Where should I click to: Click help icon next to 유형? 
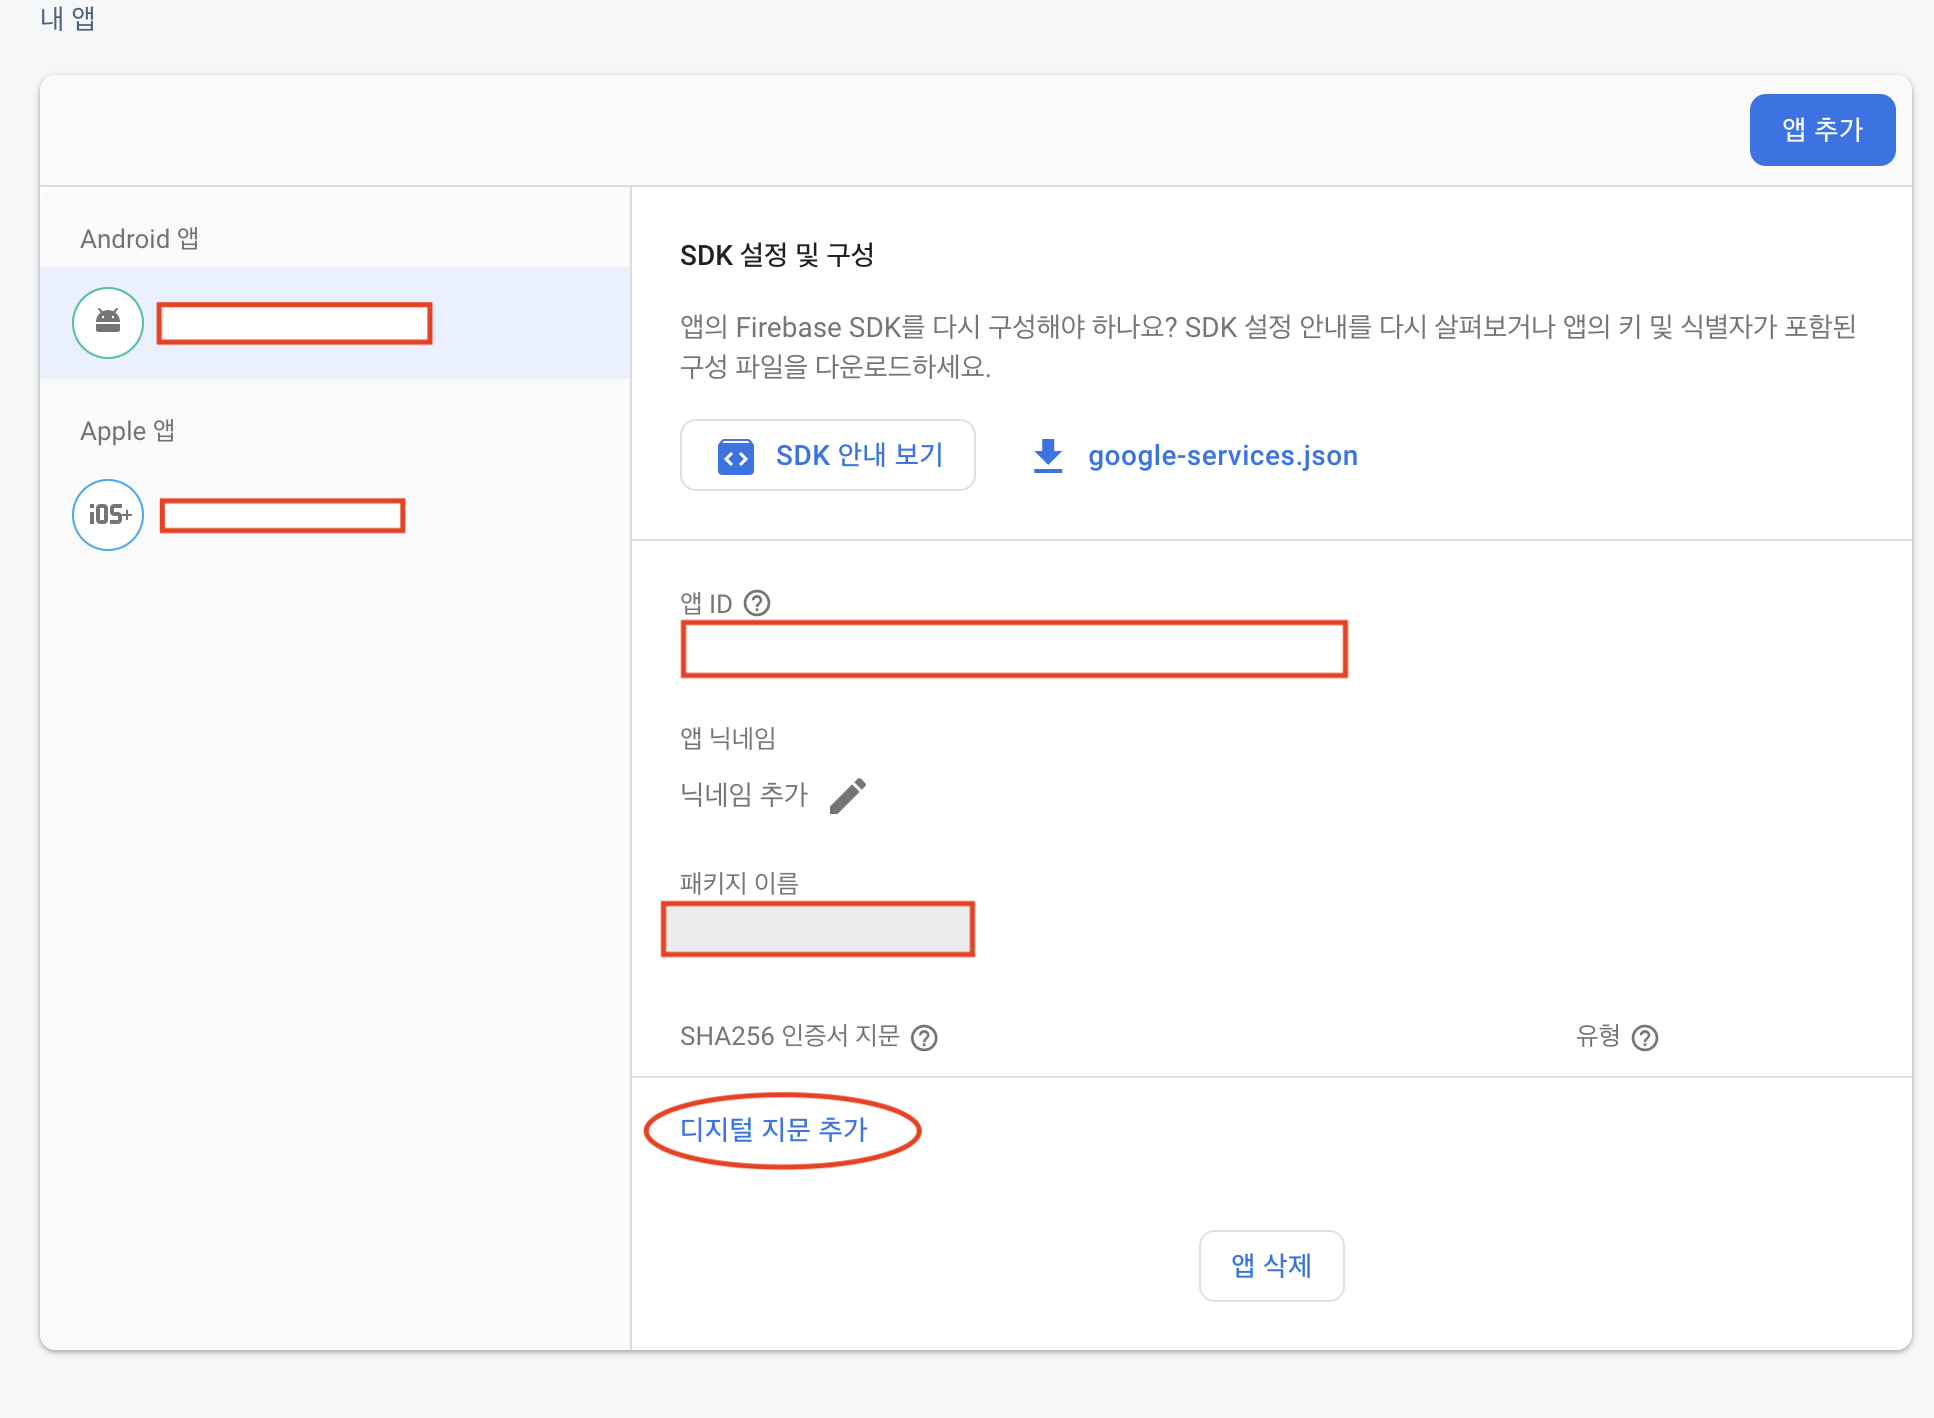(1645, 1038)
